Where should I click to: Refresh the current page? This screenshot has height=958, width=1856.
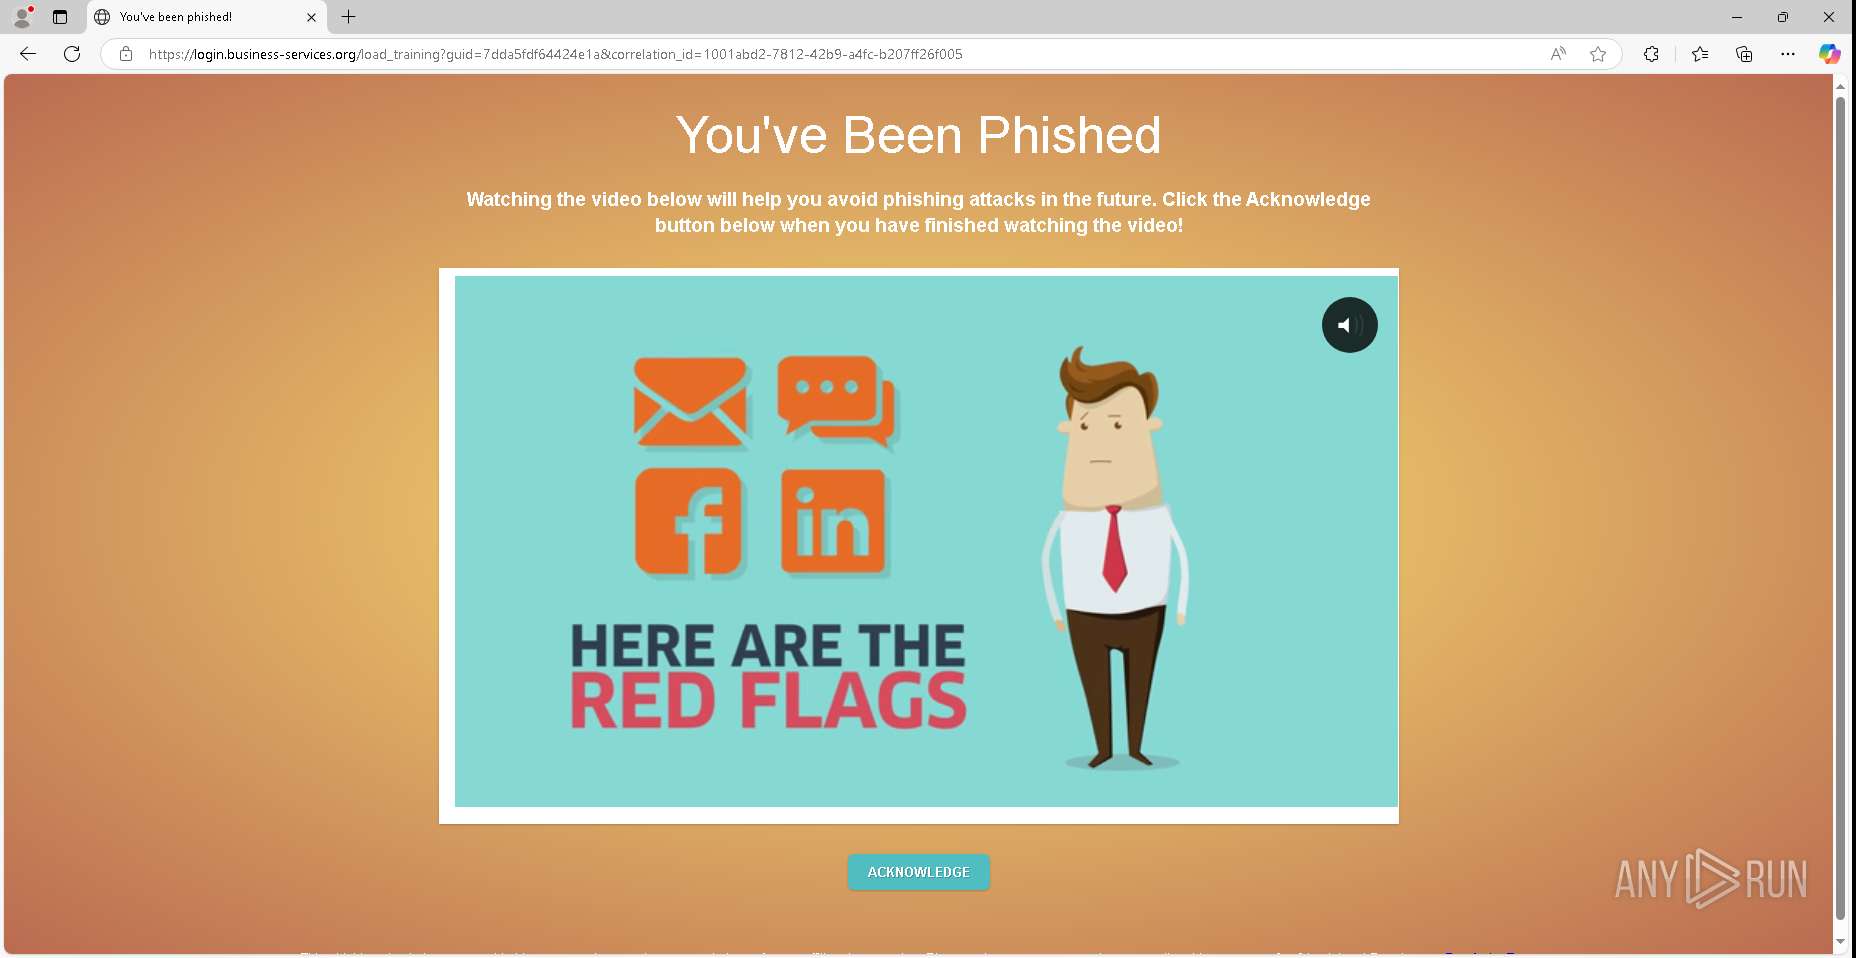pos(72,54)
